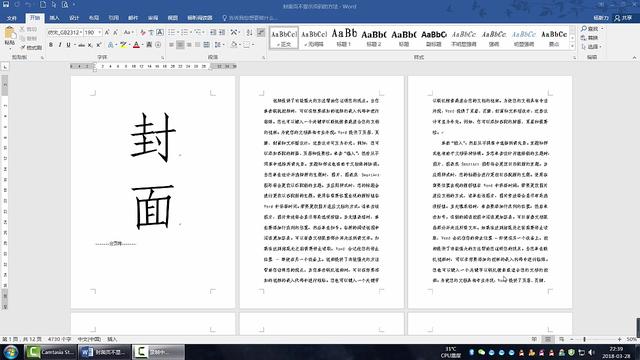Click the Save icon in quick access toolbar
This screenshot has height=360, width=640.
[x=6, y=5]
